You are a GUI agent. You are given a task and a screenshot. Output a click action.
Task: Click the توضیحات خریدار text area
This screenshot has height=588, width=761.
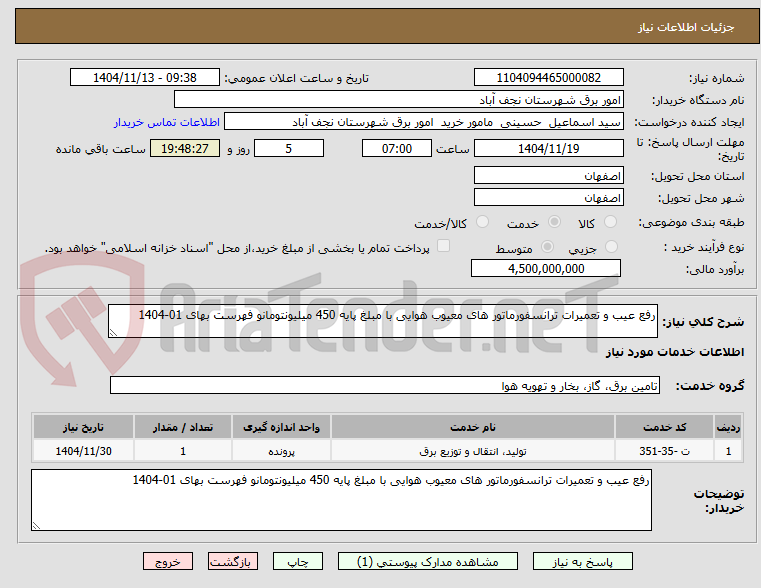(x=341, y=500)
